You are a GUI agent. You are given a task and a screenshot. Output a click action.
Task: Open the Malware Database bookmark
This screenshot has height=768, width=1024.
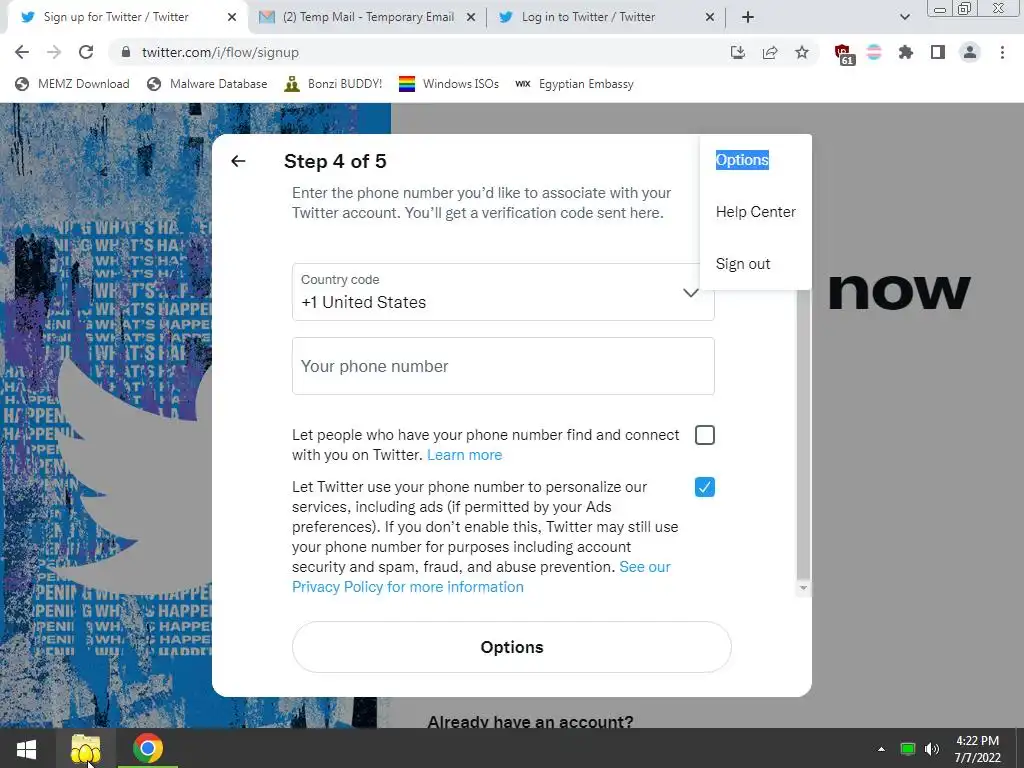(208, 84)
